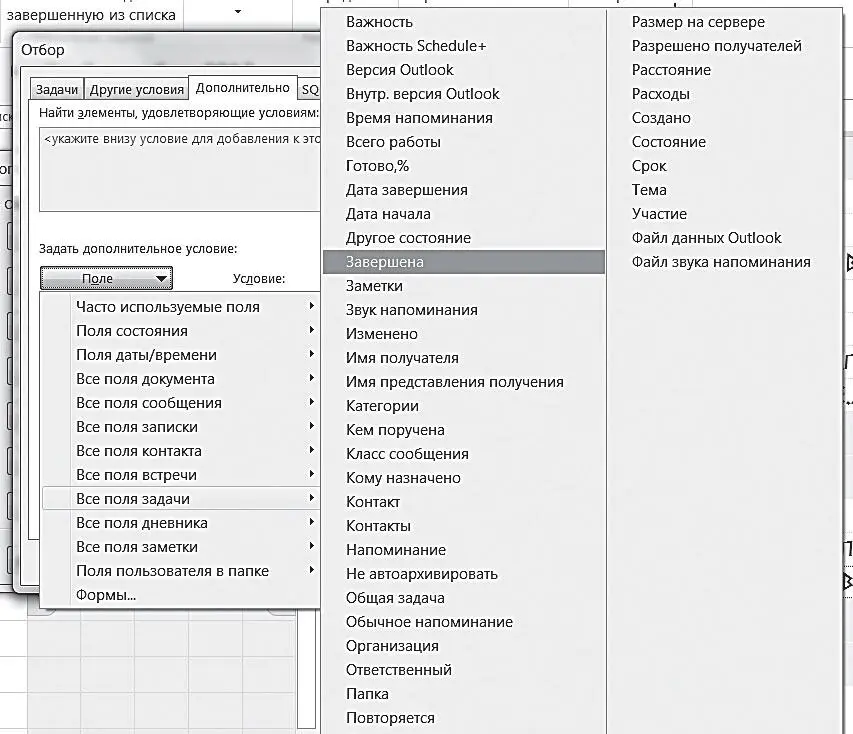The width and height of the screenshot is (853, 734).
Task: Open Все поля дневника submenu
Action: [x=181, y=522]
